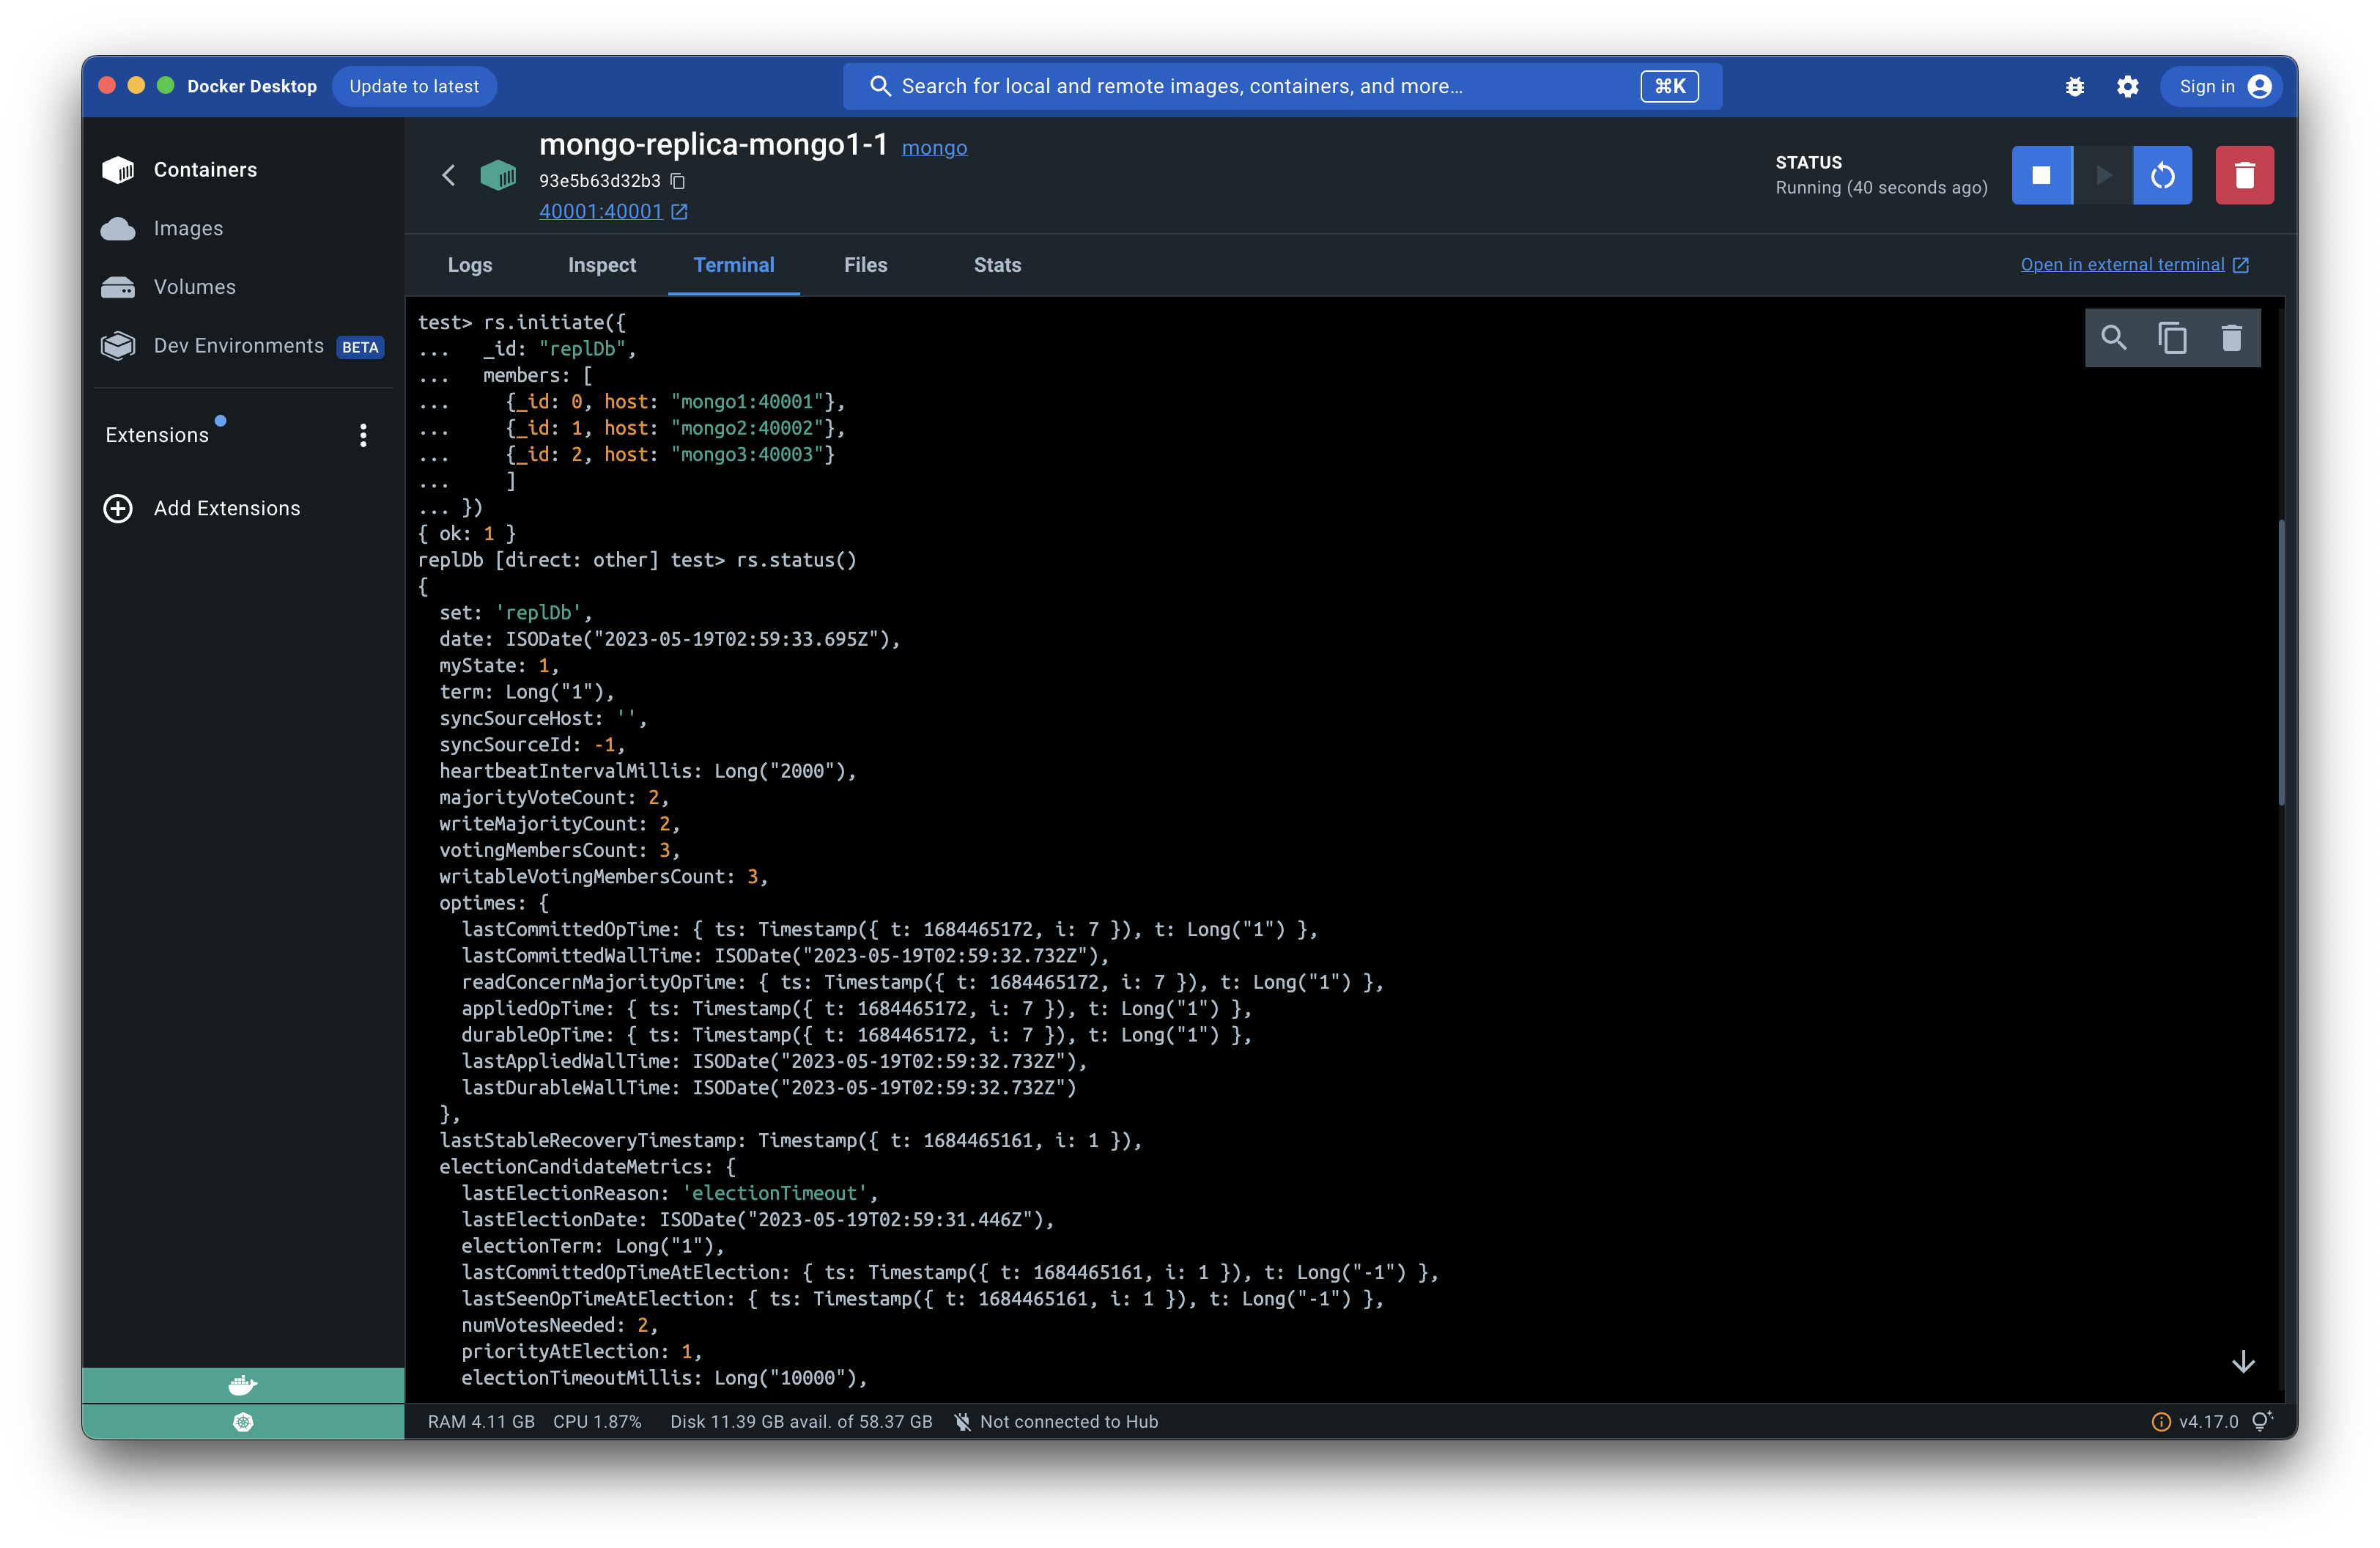Click the disabled start play button

tap(2103, 175)
